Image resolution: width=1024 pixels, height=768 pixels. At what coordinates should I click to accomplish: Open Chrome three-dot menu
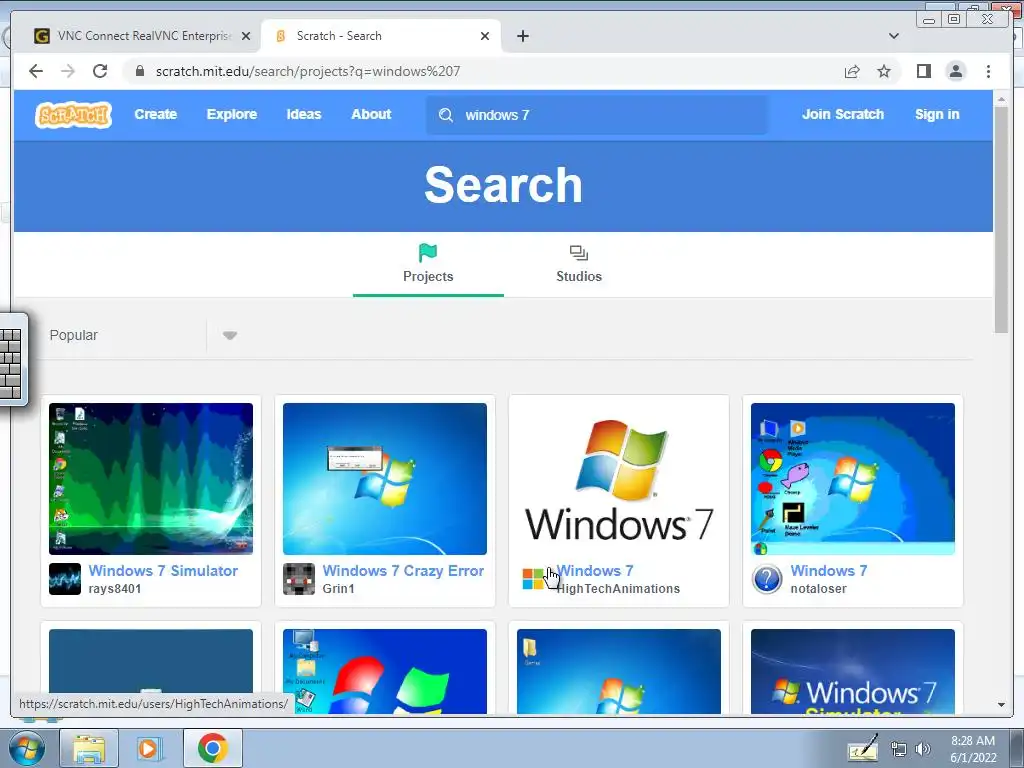click(x=988, y=71)
